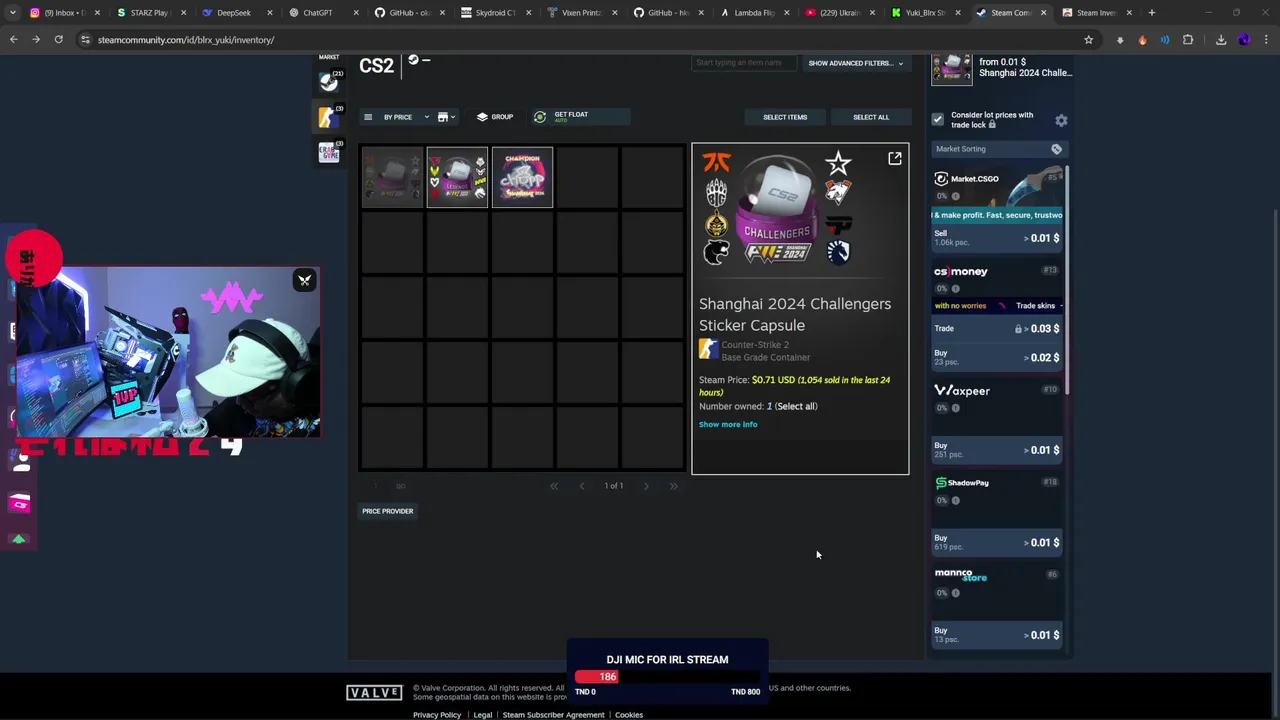Click SELECT ALL button

tap(871, 117)
